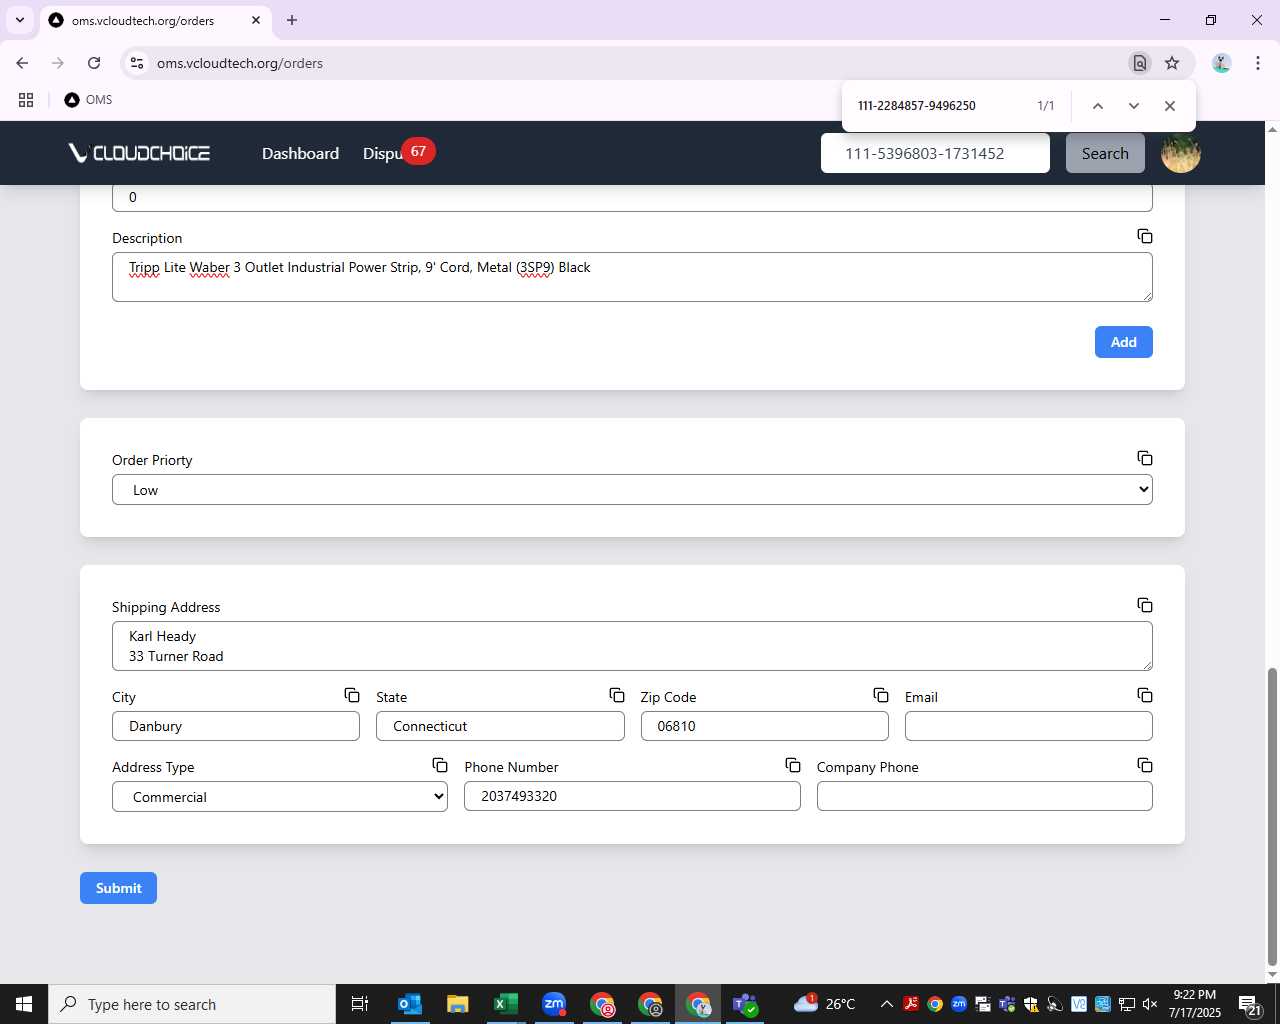
Task: Open a new browser tab
Action: [292, 20]
